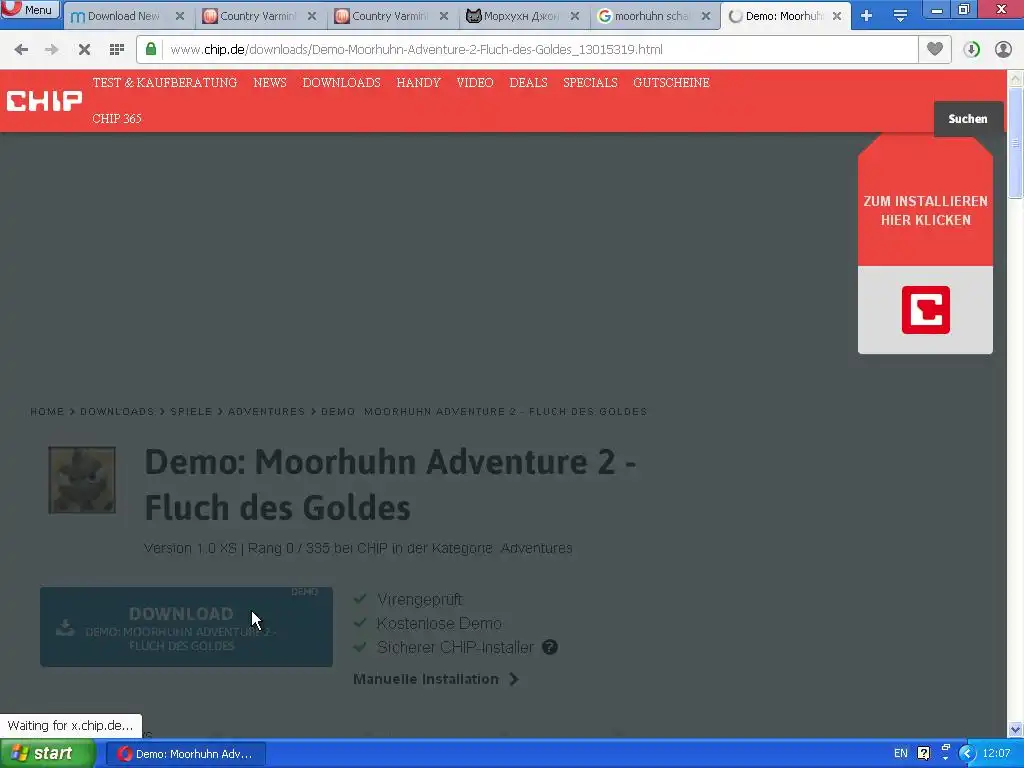Close the first Country Varmint tab

tap(312, 16)
